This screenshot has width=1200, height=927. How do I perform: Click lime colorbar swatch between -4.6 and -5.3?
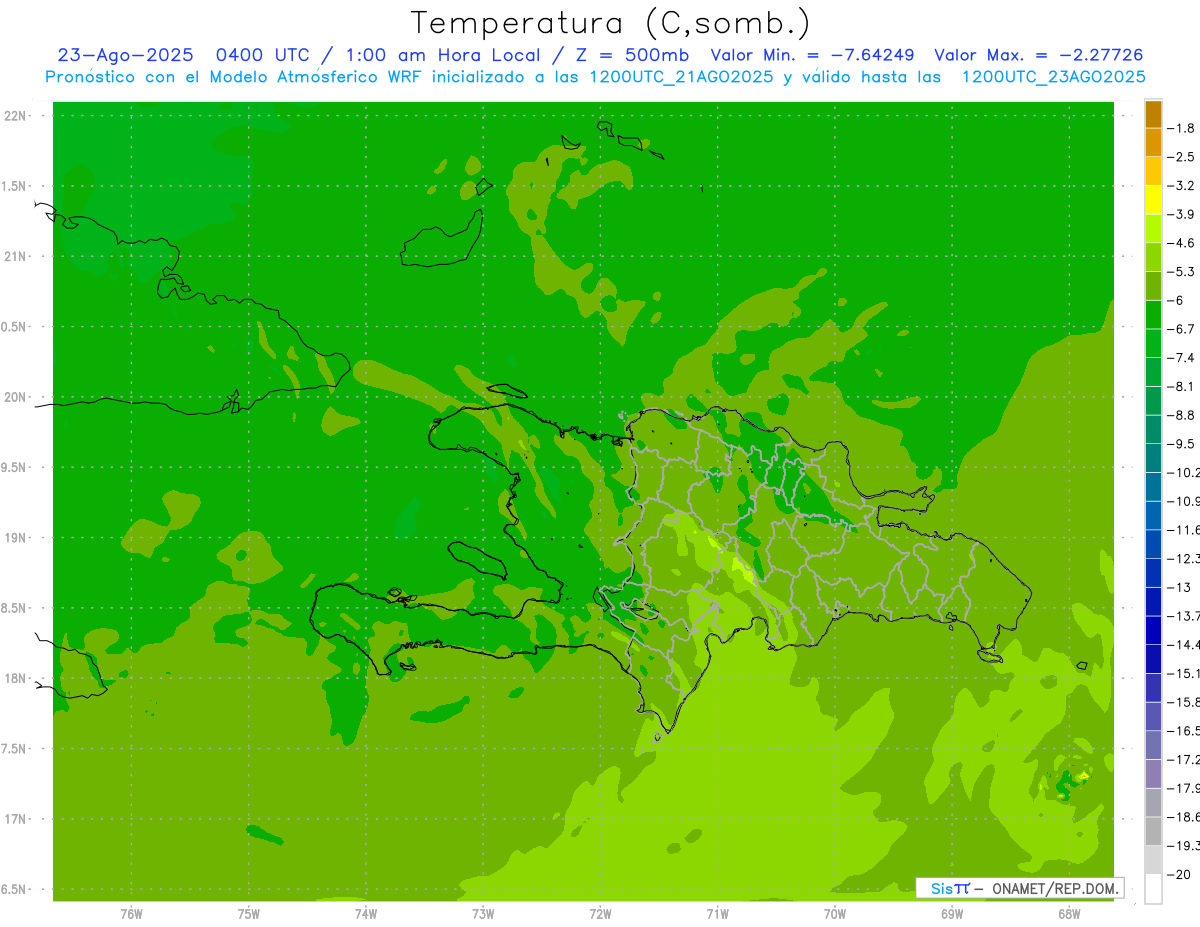(1153, 257)
